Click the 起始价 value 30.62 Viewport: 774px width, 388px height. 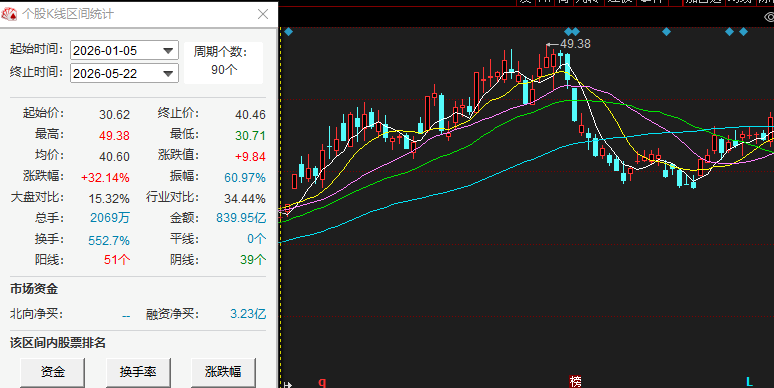(x=115, y=115)
